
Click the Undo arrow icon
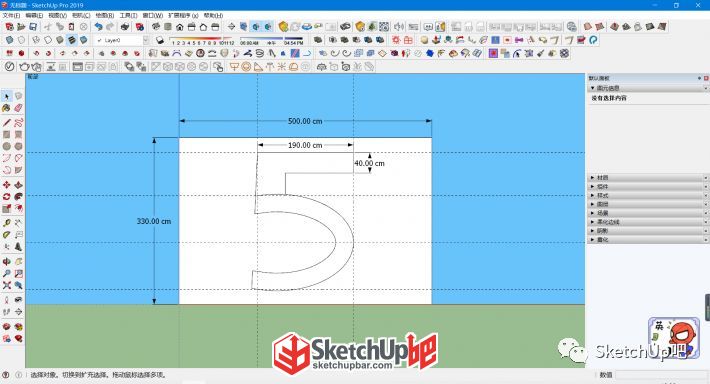pyautogui.click(x=98, y=27)
